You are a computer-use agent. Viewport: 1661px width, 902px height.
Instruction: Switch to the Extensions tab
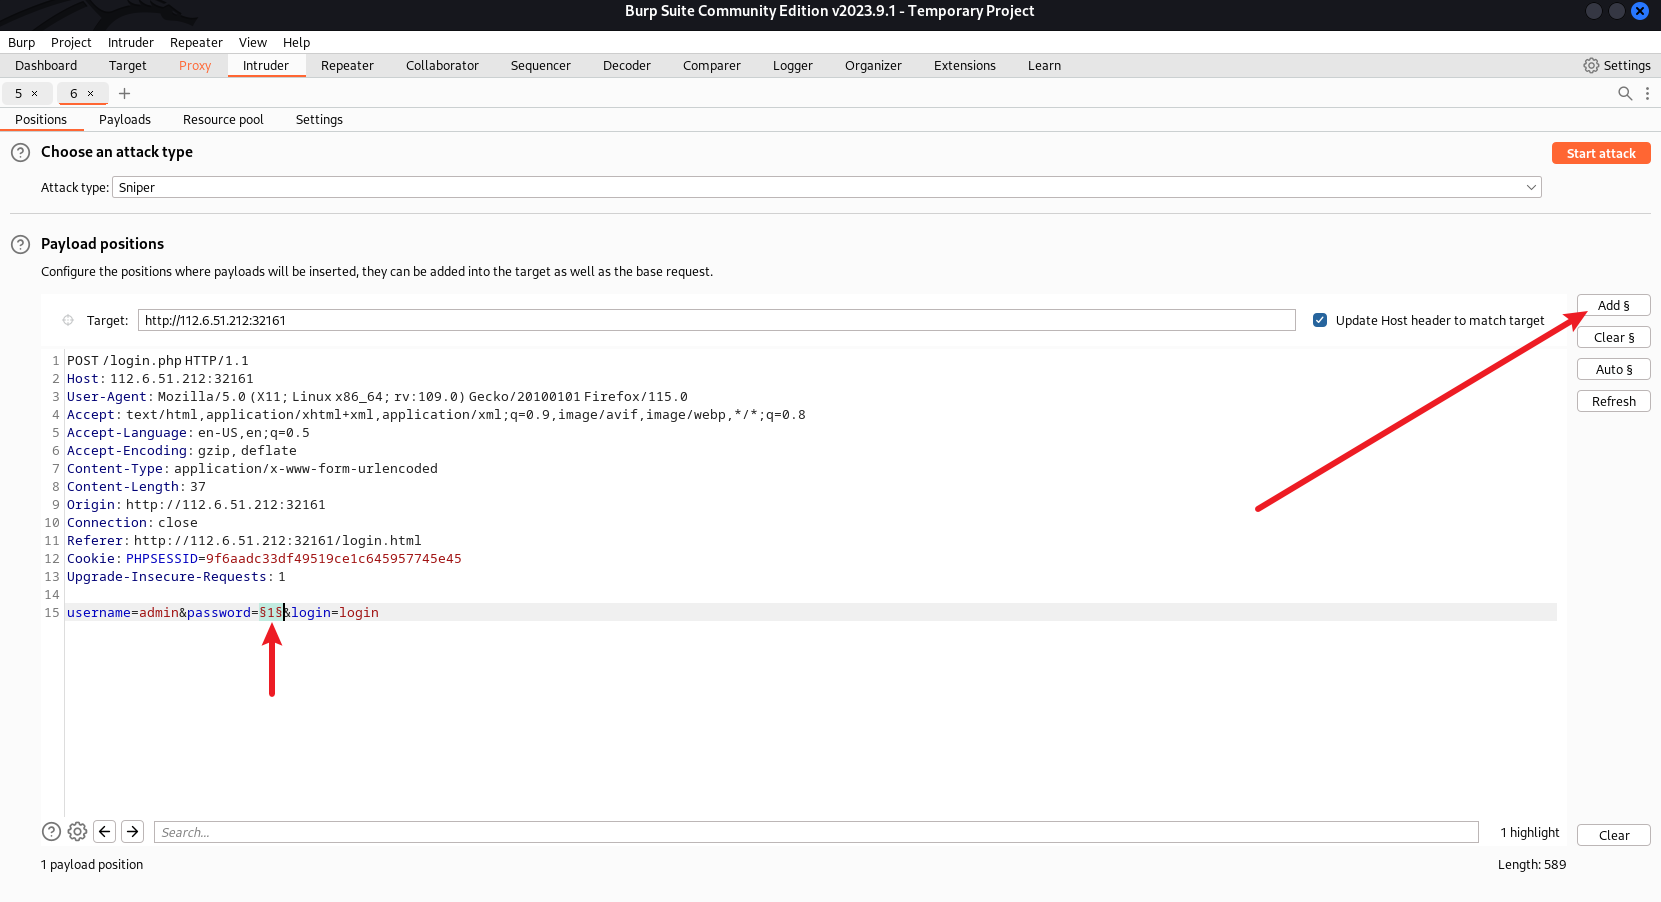[x=965, y=65]
